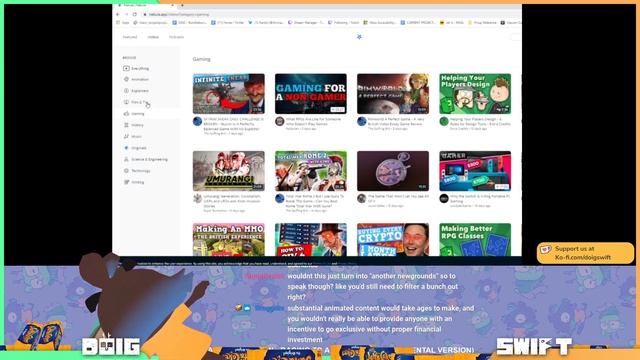Select the Explainers category in the sidebar
The width and height of the screenshot is (640, 360).
click(136, 91)
